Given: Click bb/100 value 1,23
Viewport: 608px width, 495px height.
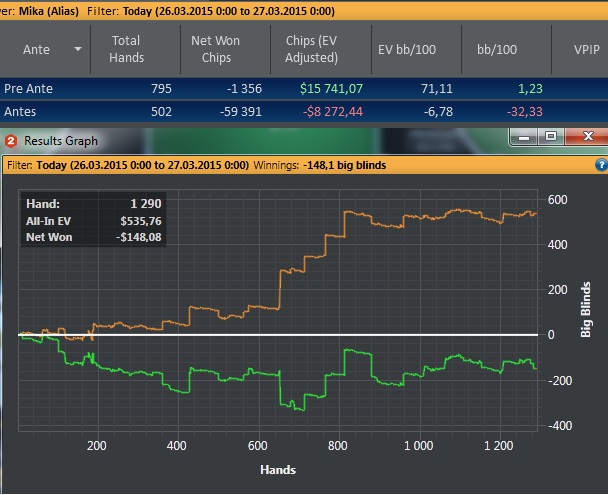Looking at the screenshot, I should (530, 89).
